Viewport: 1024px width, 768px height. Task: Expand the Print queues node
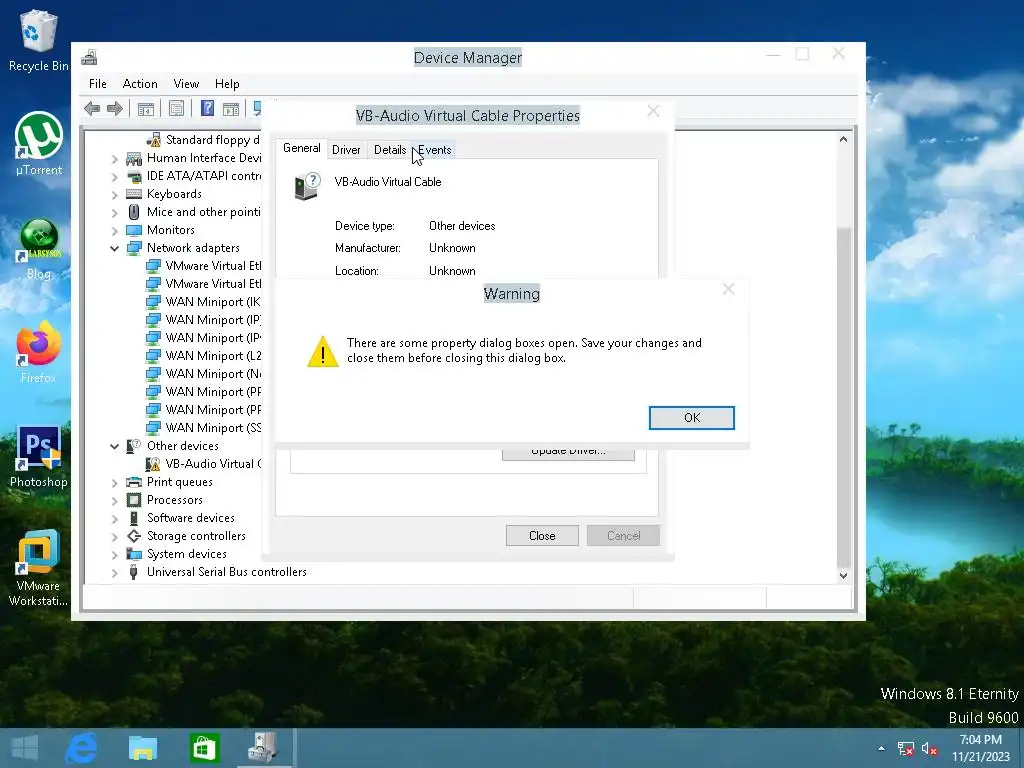tap(114, 483)
